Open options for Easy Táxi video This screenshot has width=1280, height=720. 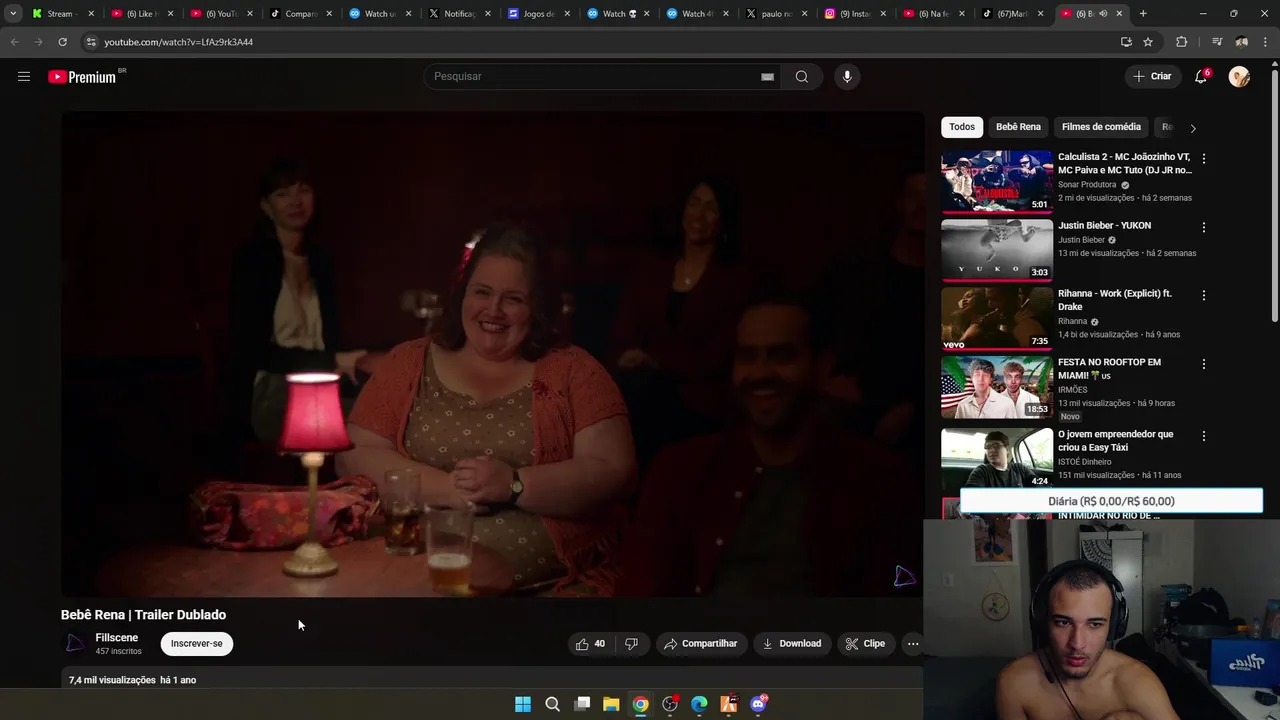coord(1203,436)
